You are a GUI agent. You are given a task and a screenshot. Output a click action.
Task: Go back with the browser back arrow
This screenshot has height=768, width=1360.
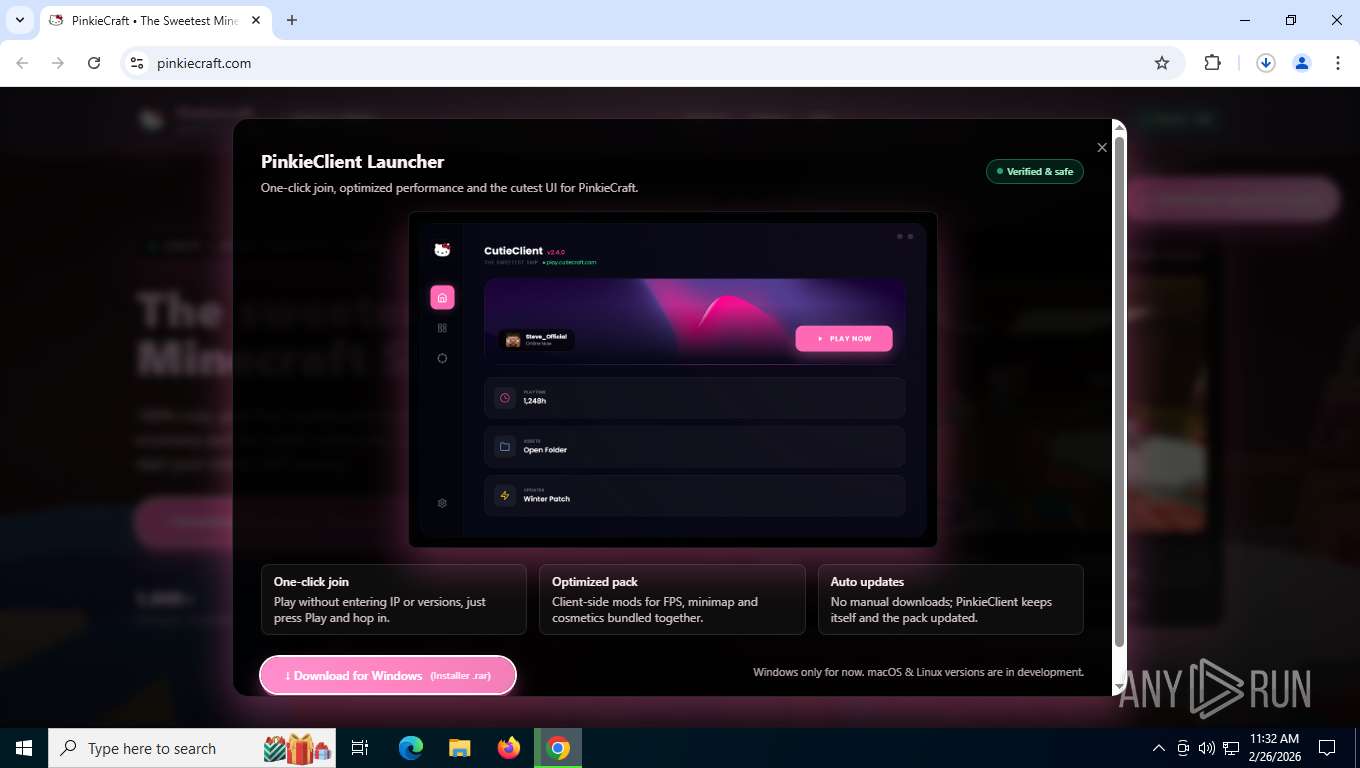(x=22, y=63)
